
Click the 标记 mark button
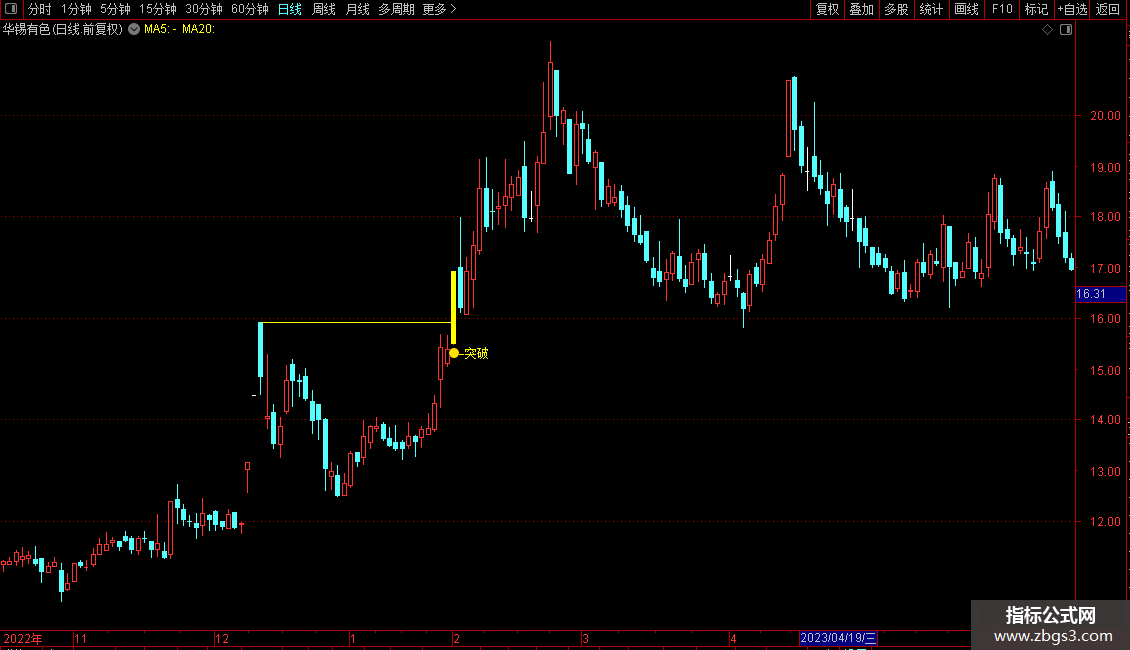(1036, 9)
